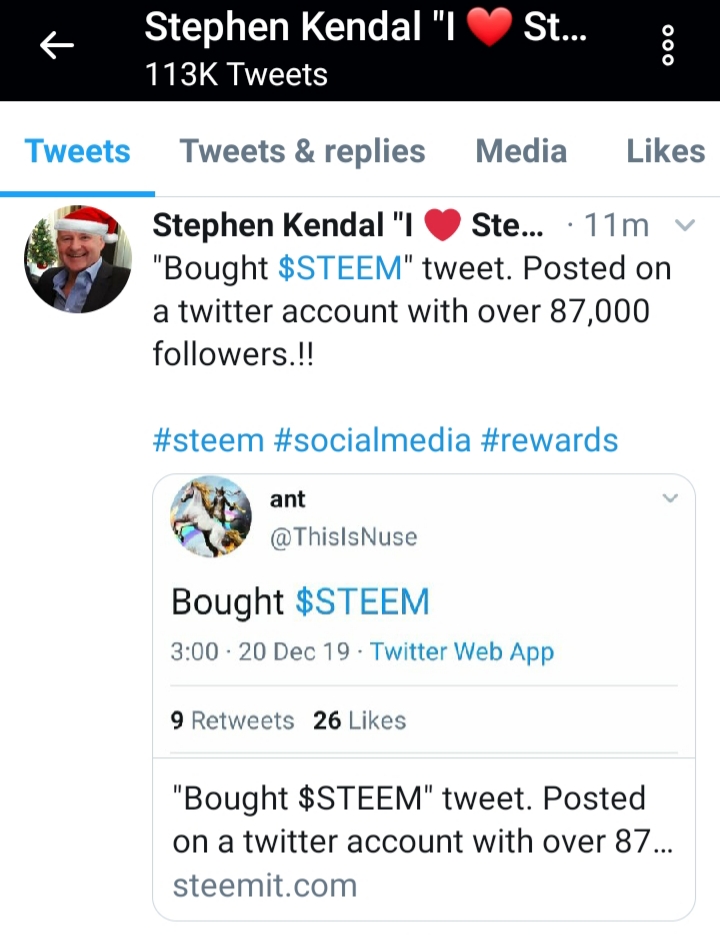The image size is (720, 935).
Task: Tap the back arrow icon
Action: pyautogui.click(x=57, y=45)
